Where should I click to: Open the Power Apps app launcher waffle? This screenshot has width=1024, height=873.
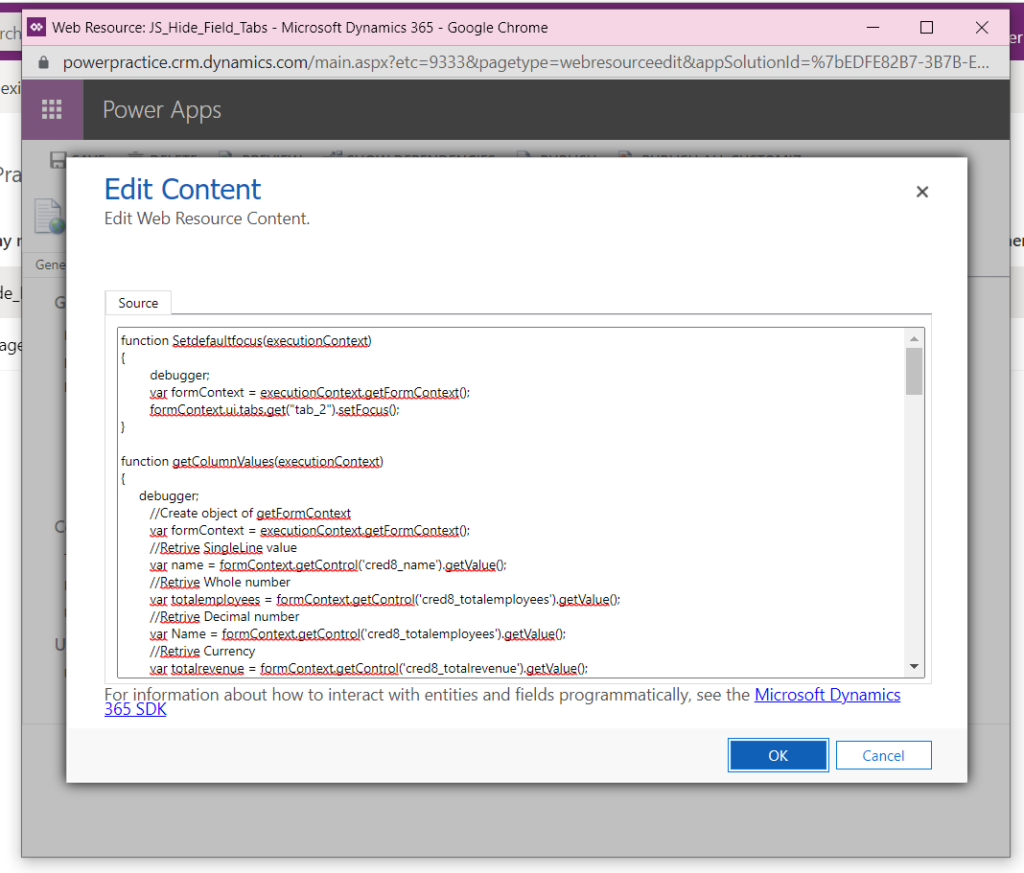click(52, 110)
